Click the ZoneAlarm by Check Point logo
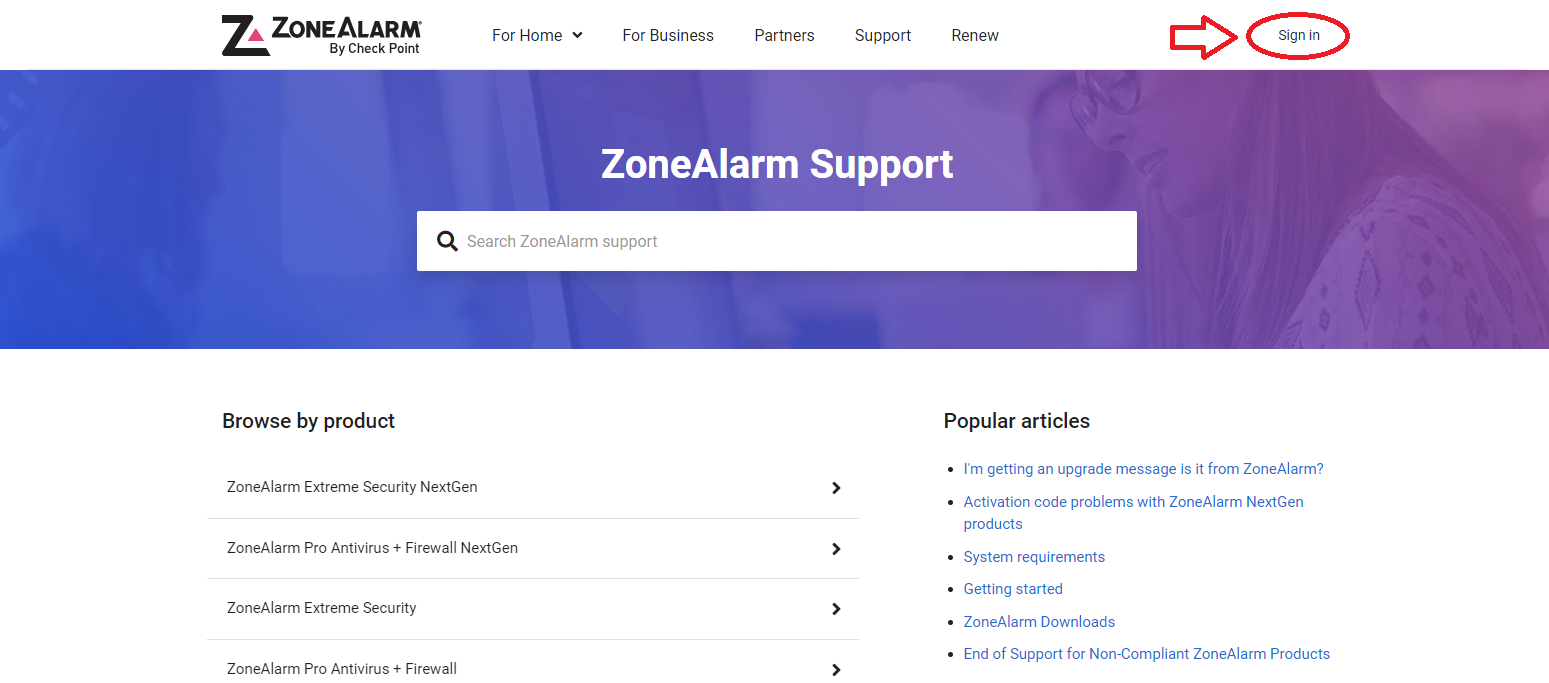 click(x=321, y=35)
